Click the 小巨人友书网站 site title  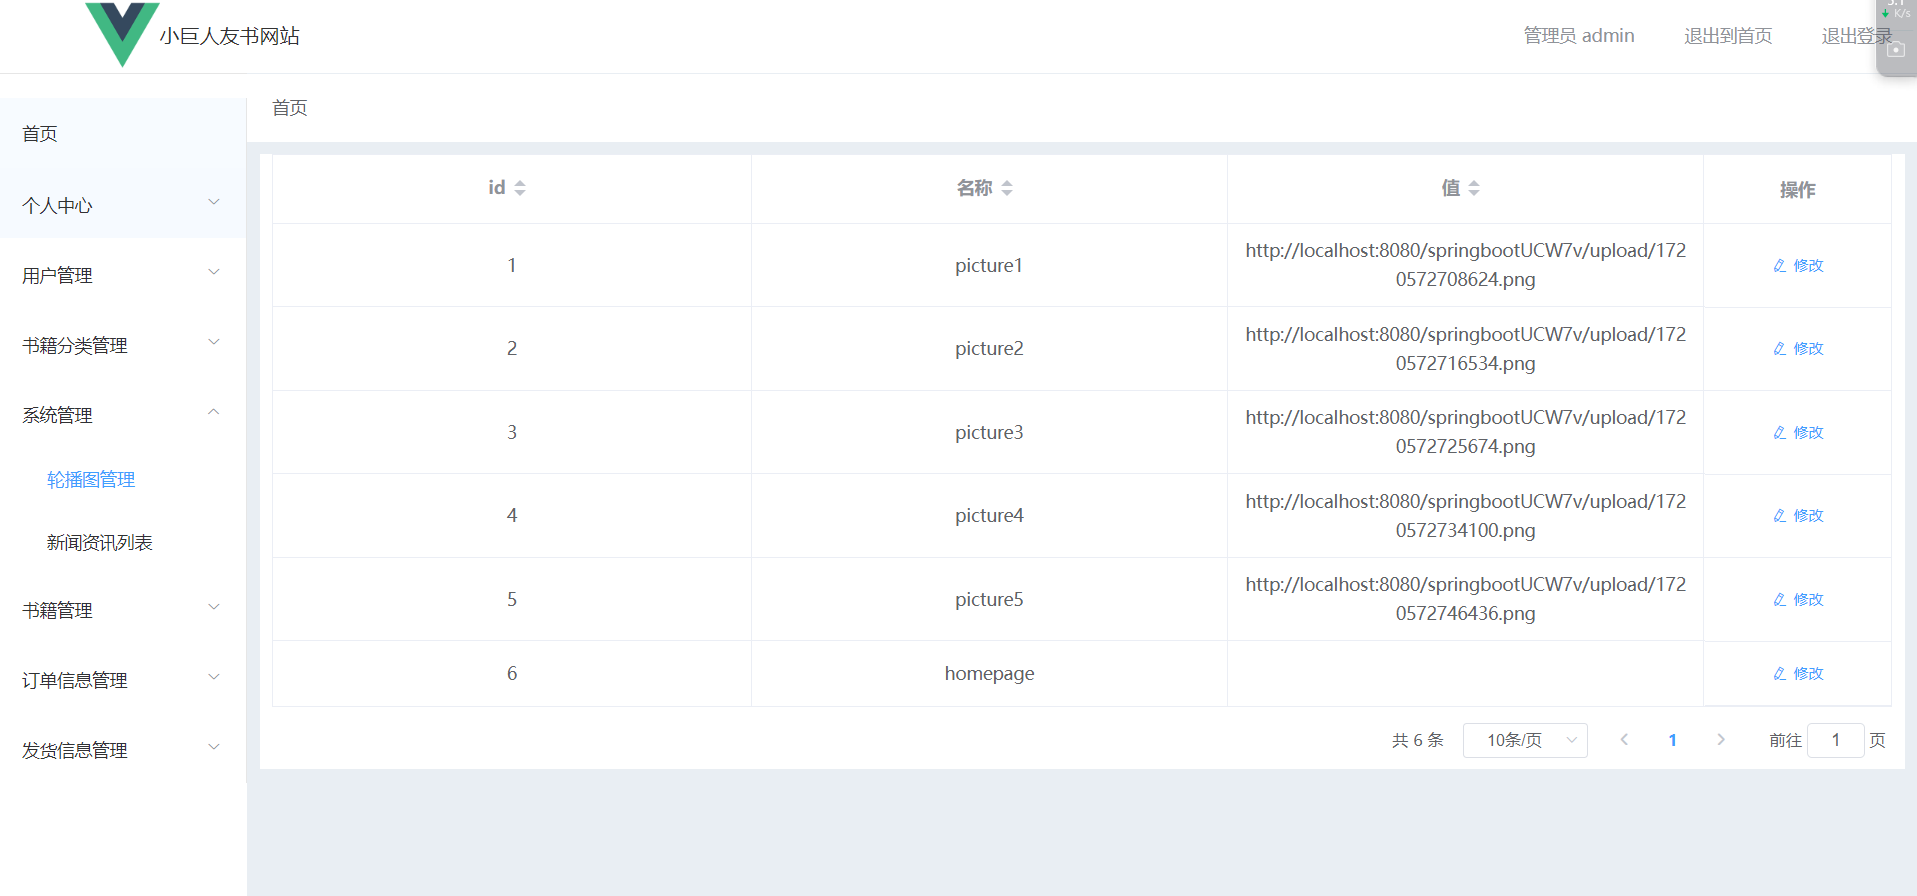(x=230, y=36)
